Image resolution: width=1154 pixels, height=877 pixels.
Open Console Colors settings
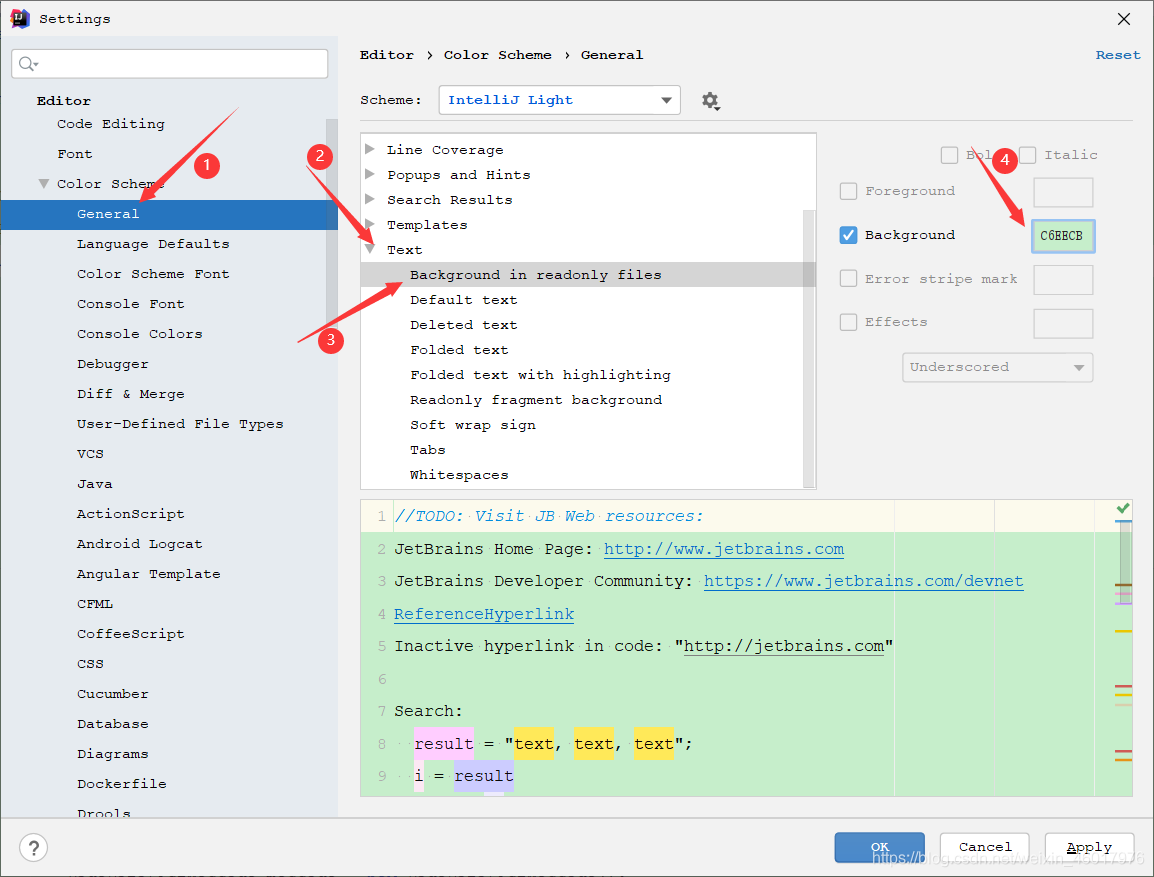click(139, 334)
